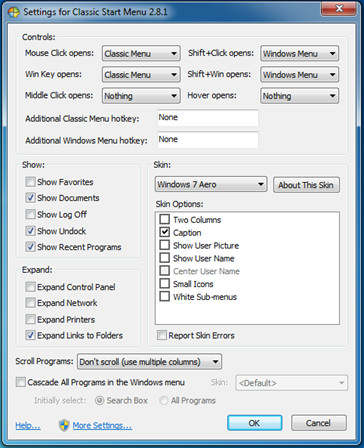
Task: Open the Mouse Click opens dropdown
Action: coord(141,53)
